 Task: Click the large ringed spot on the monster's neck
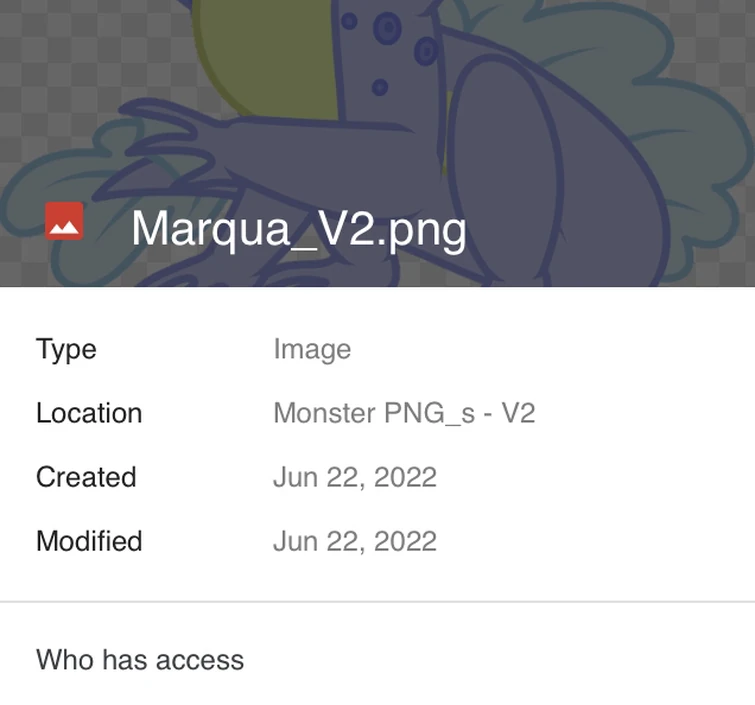pos(387,28)
